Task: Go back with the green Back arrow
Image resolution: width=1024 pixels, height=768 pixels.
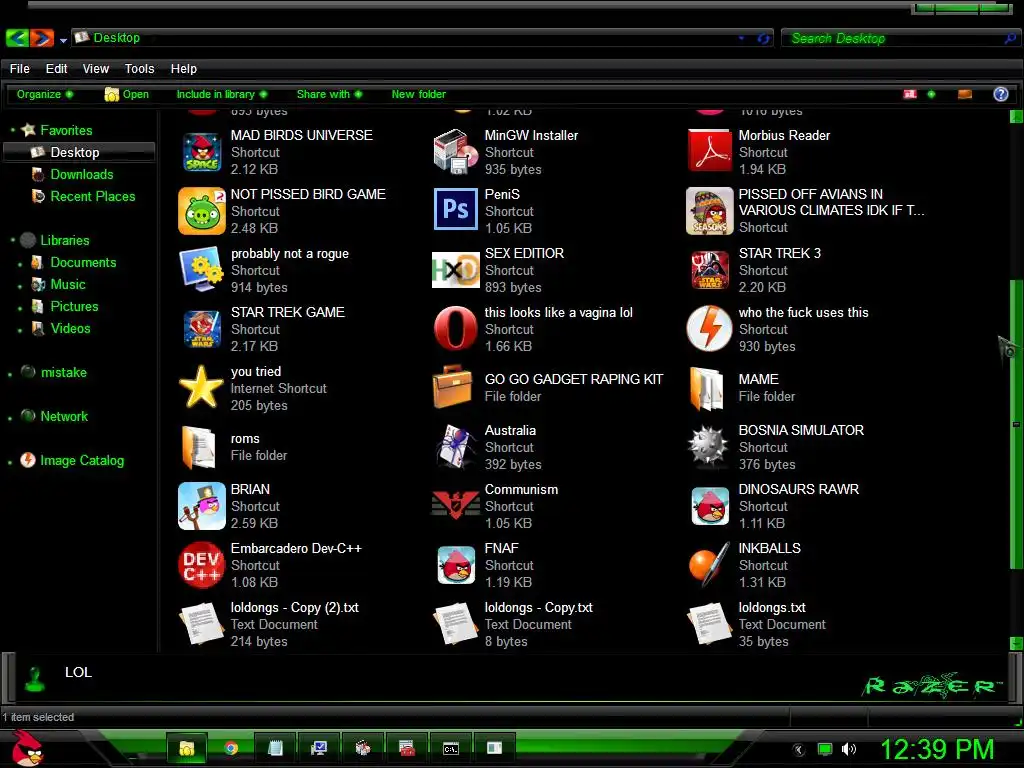Action: tap(17, 38)
